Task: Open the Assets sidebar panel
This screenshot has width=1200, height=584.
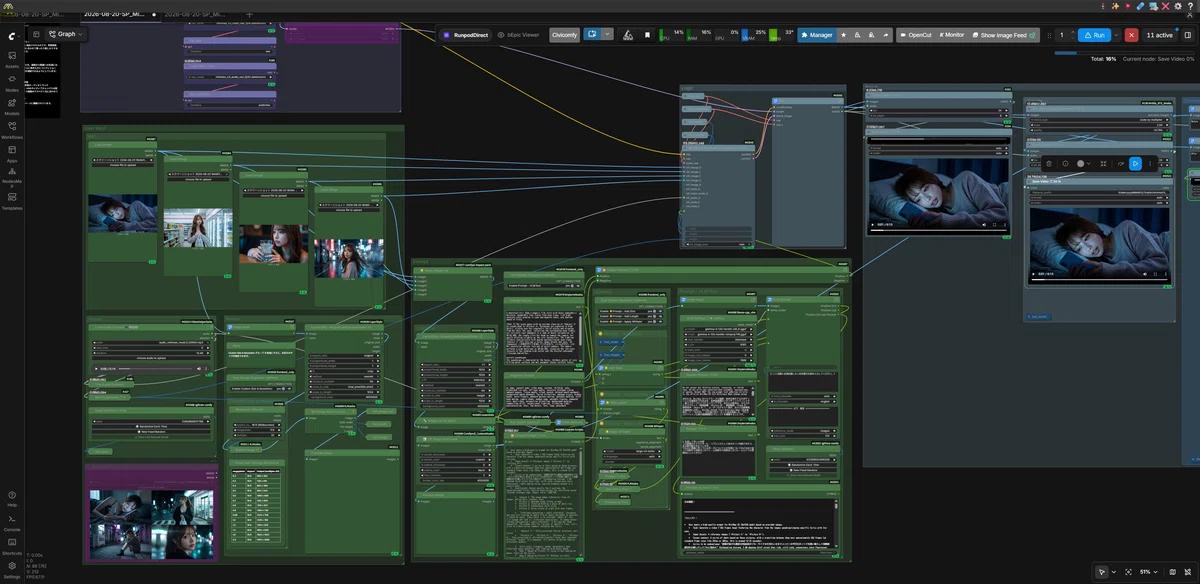Action: [x=12, y=60]
